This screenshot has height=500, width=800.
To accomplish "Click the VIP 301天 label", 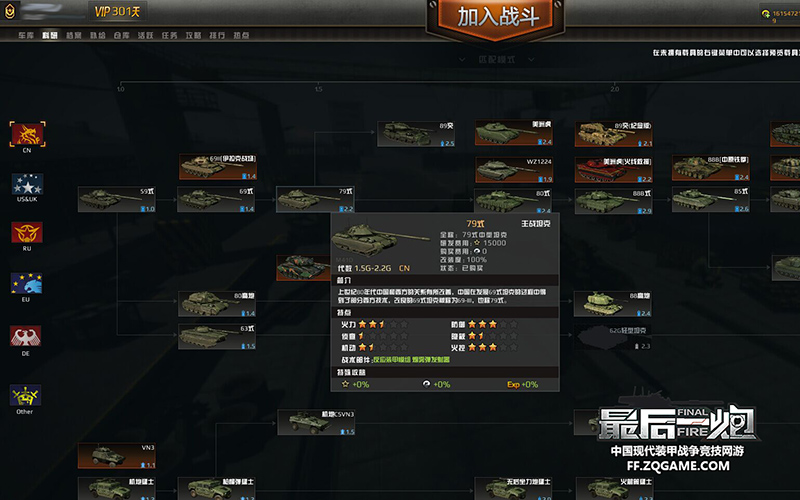I will (x=117, y=12).
